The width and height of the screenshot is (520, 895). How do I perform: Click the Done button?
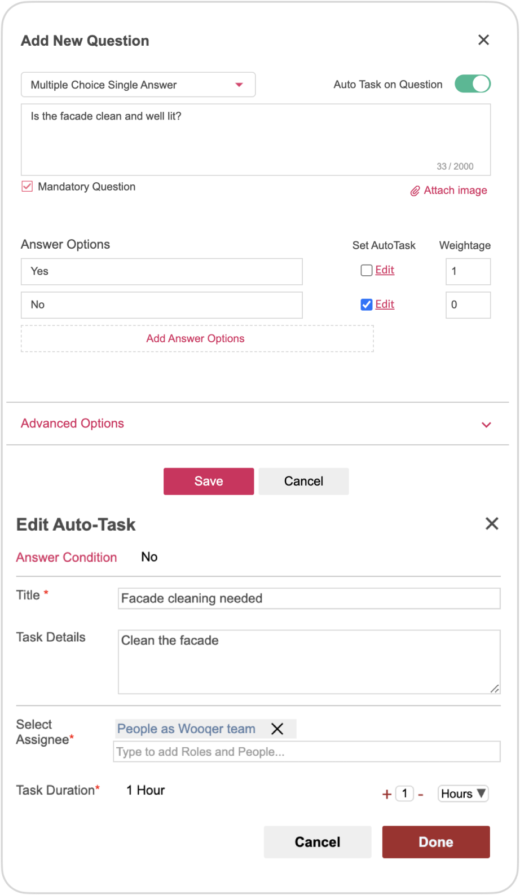coord(436,842)
